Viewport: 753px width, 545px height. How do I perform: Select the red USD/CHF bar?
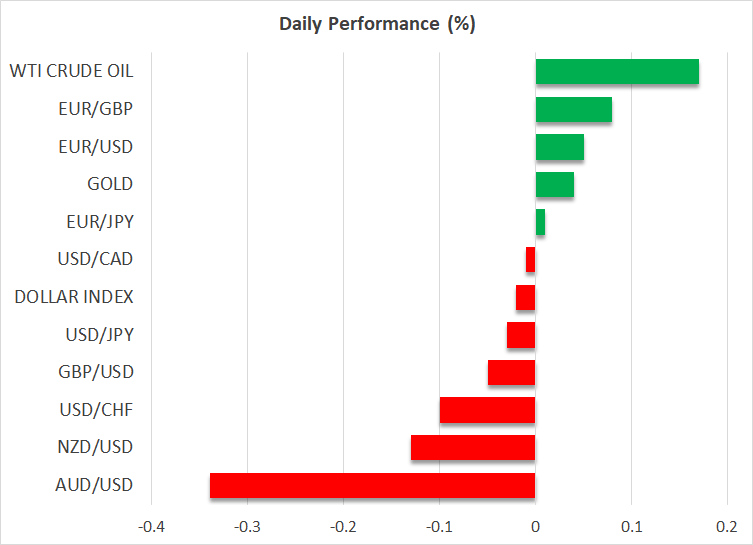pos(487,410)
